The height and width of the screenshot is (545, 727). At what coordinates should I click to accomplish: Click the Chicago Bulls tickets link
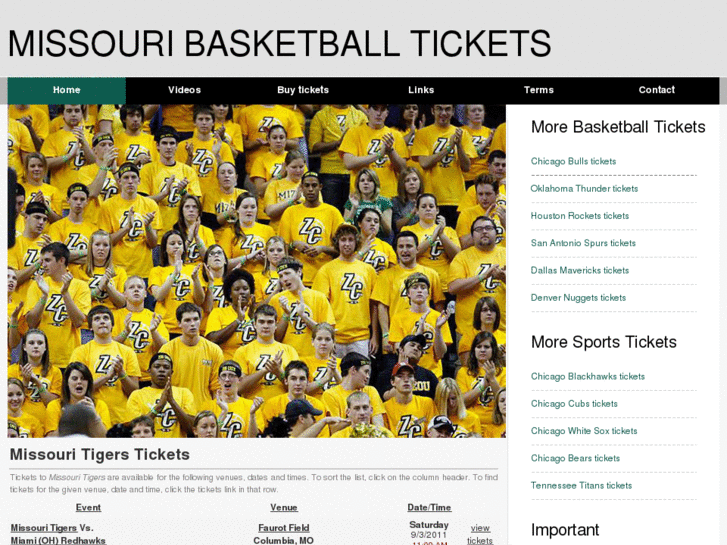pyautogui.click(x=573, y=161)
